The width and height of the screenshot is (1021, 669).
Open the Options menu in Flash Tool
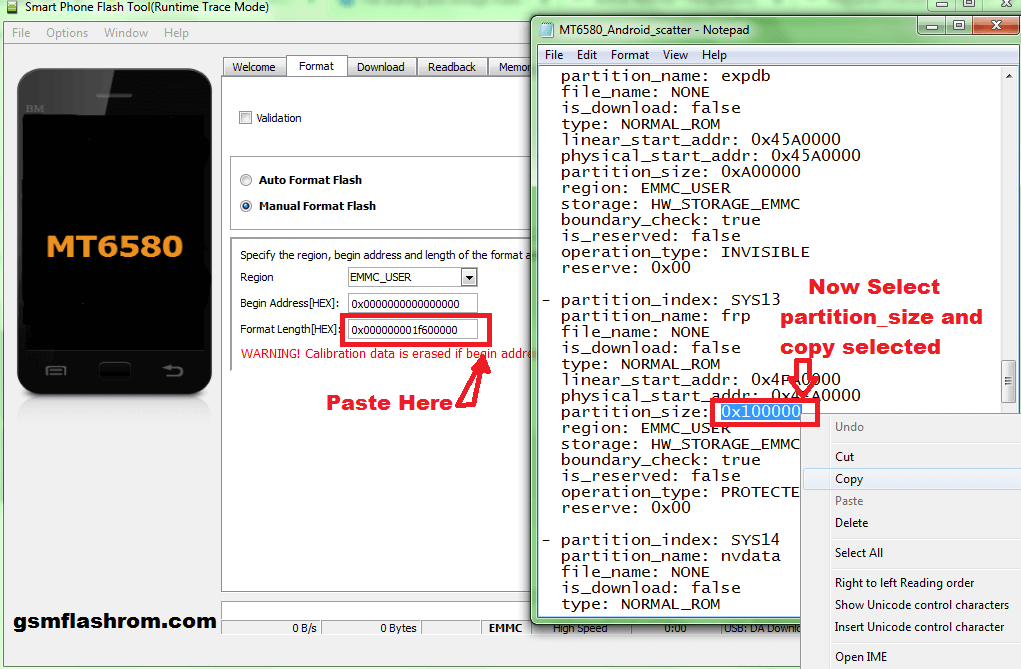coord(66,33)
